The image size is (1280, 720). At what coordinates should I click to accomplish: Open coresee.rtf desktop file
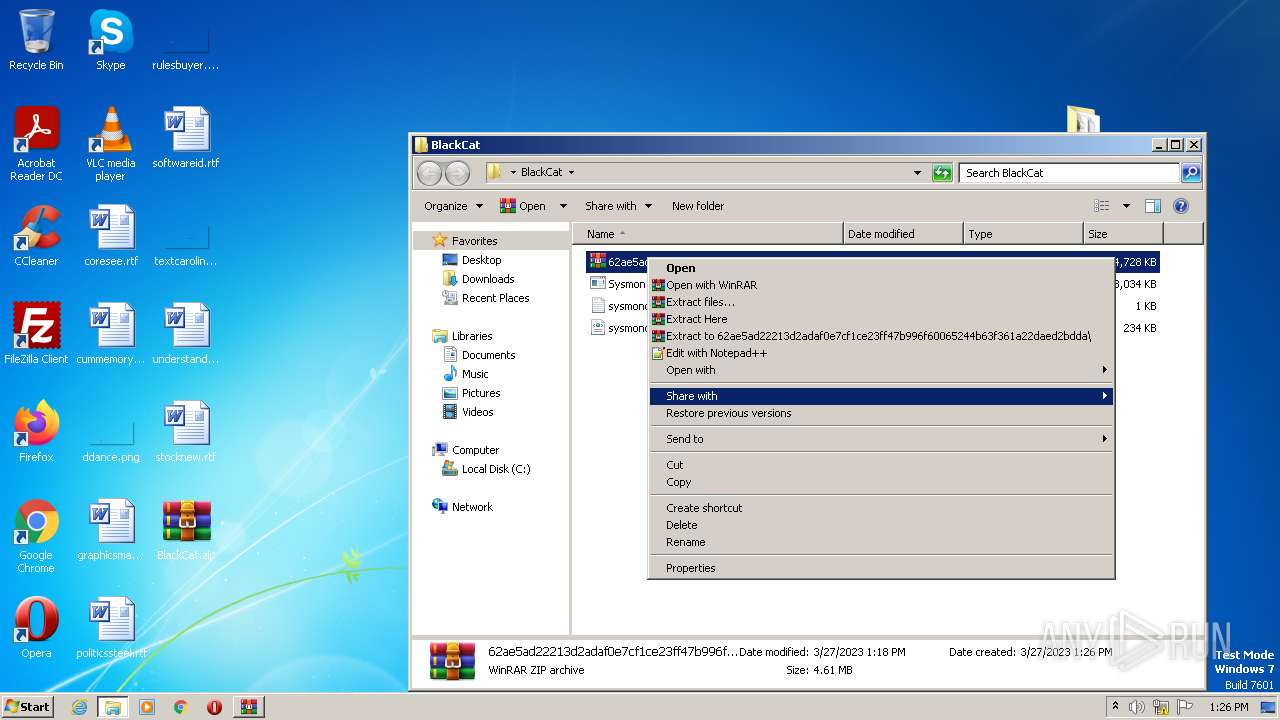110,236
